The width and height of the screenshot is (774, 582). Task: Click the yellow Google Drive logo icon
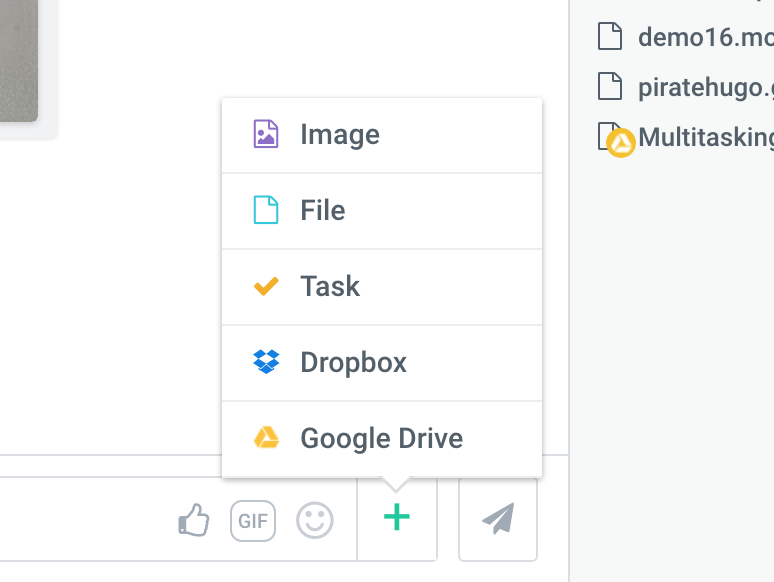tap(267, 437)
